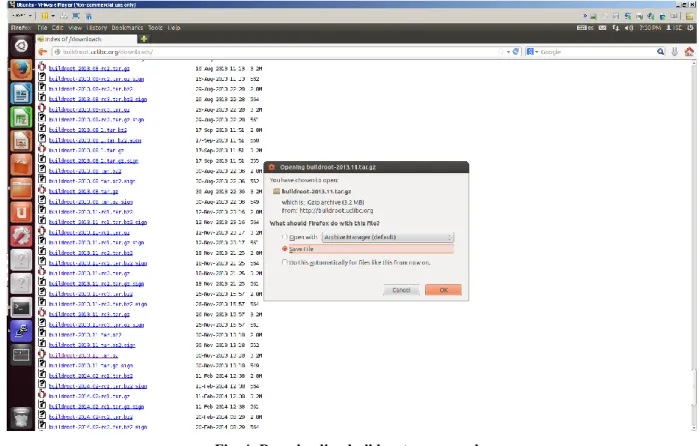Go back with the Firefox back arrow
The height and width of the screenshot is (446, 699).
(43, 52)
